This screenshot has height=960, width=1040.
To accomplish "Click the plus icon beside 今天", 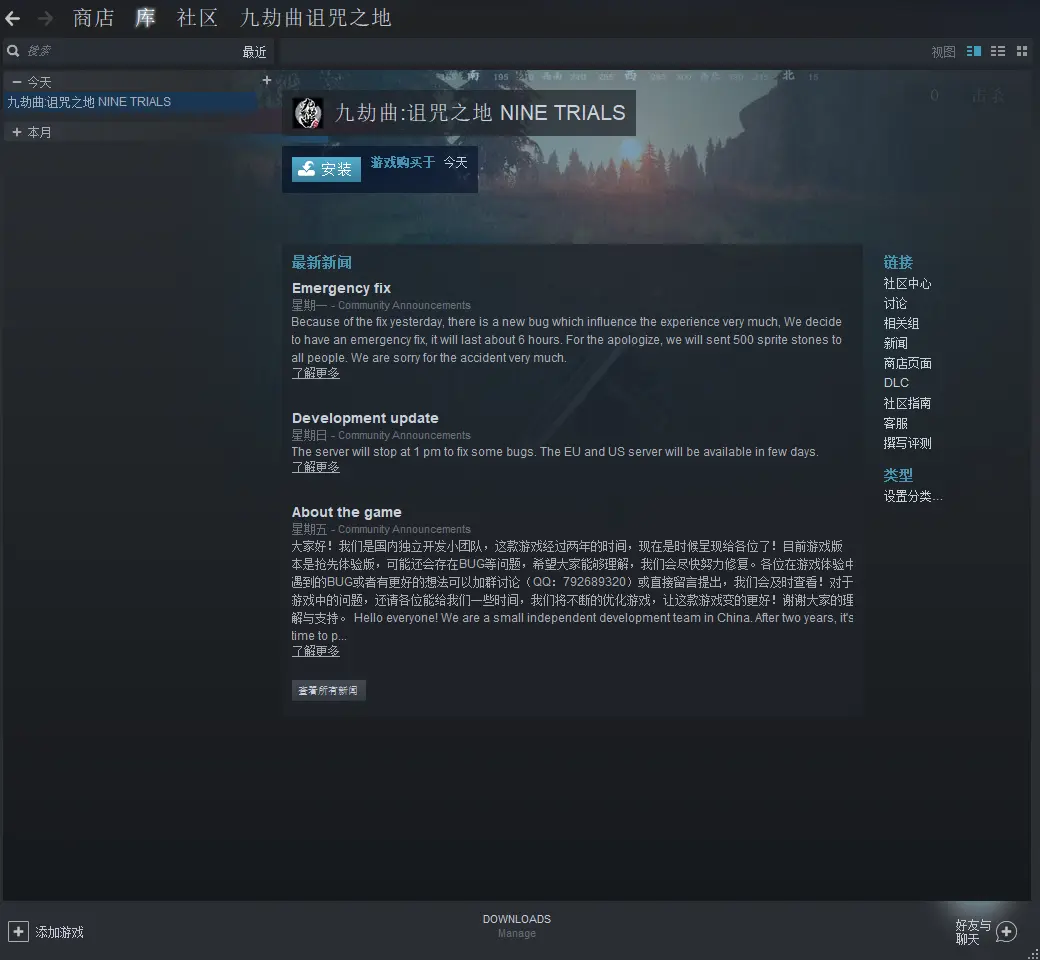I will pos(267,80).
